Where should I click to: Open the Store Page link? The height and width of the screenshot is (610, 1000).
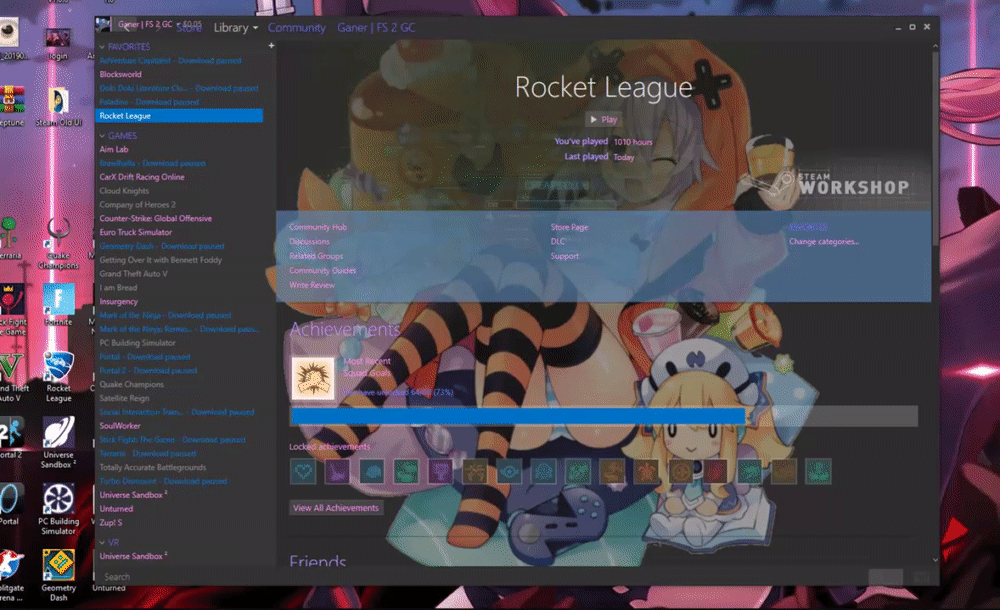tap(570, 227)
